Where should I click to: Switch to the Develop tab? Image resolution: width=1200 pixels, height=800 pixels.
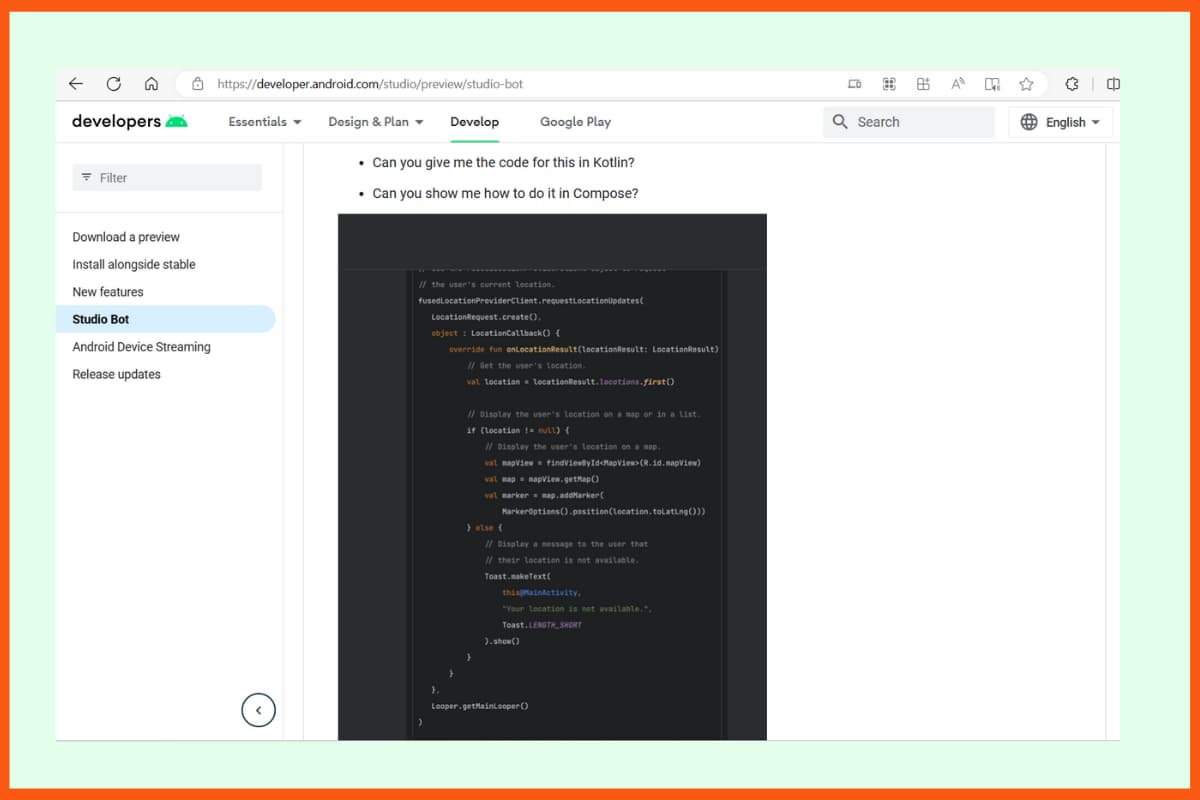point(474,121)
